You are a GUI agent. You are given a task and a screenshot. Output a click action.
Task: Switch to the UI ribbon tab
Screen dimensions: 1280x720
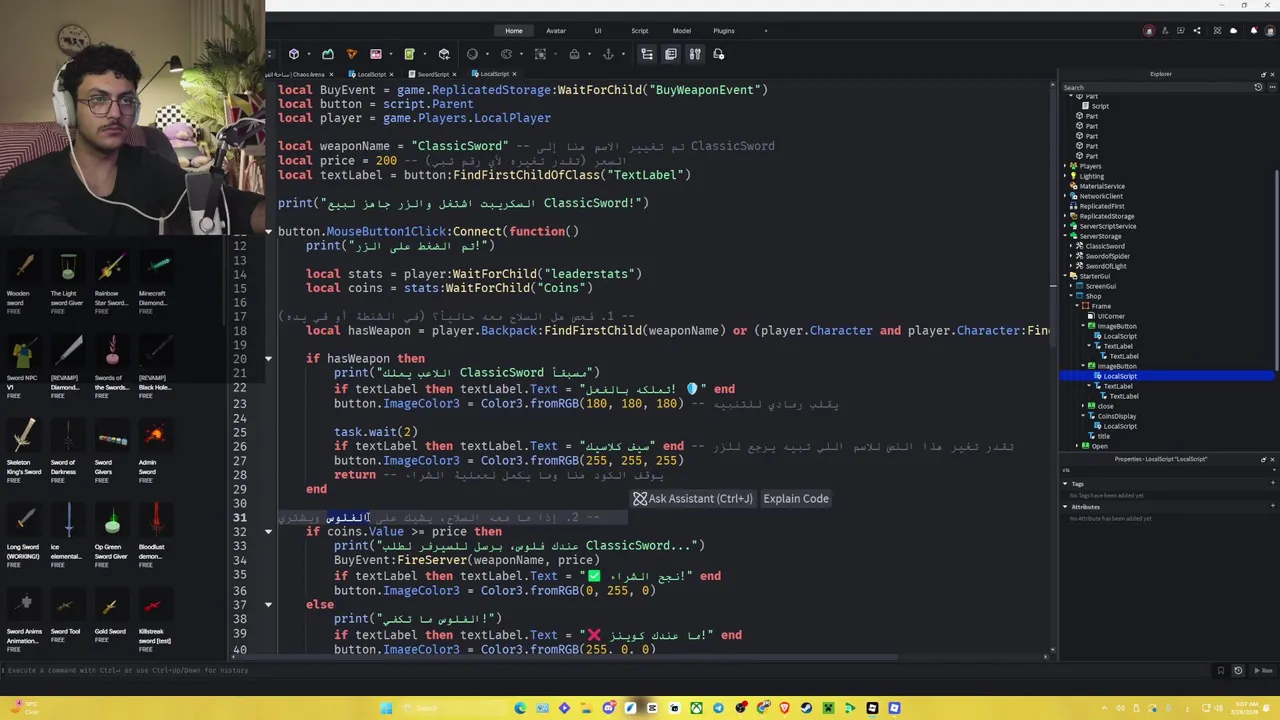click(598, 31)
